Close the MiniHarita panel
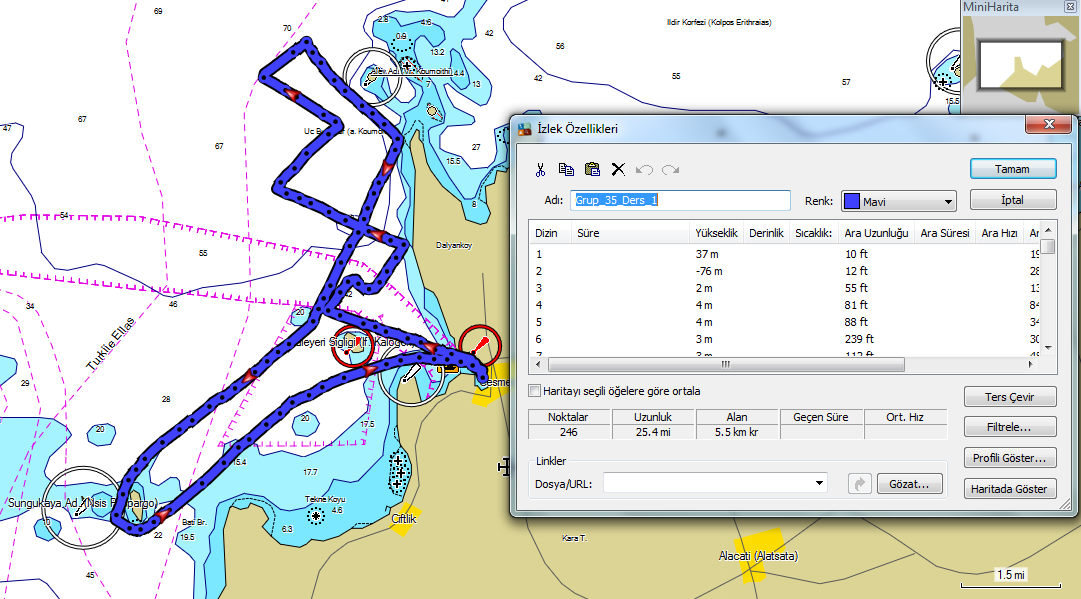 1070,7
